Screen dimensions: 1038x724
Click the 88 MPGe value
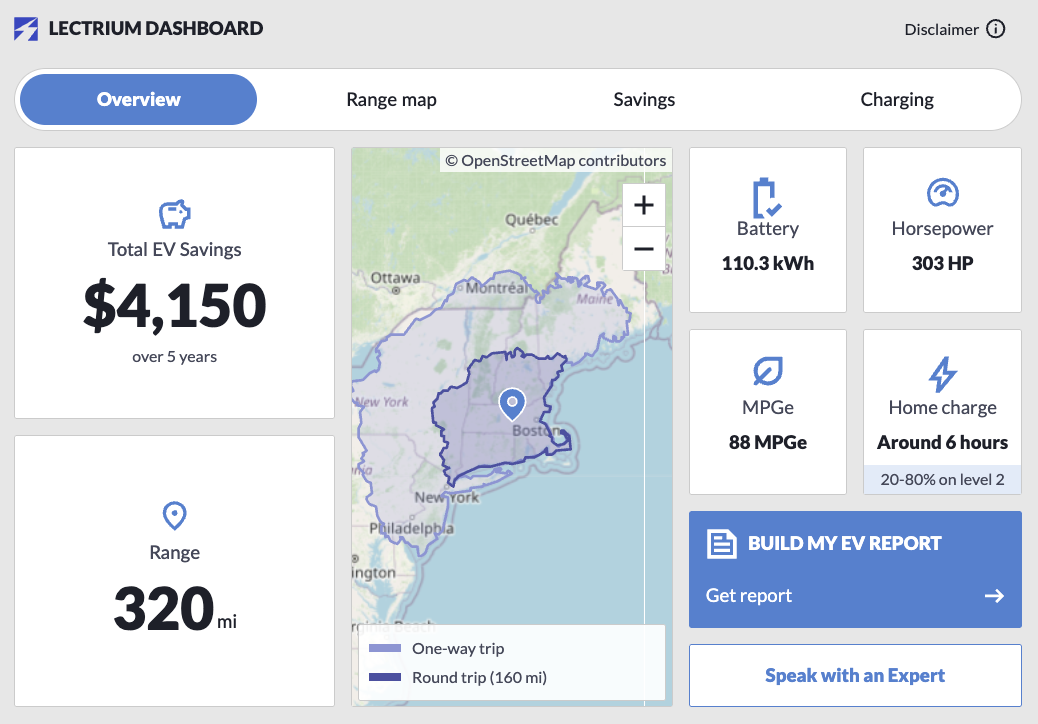tap(767, 442)
